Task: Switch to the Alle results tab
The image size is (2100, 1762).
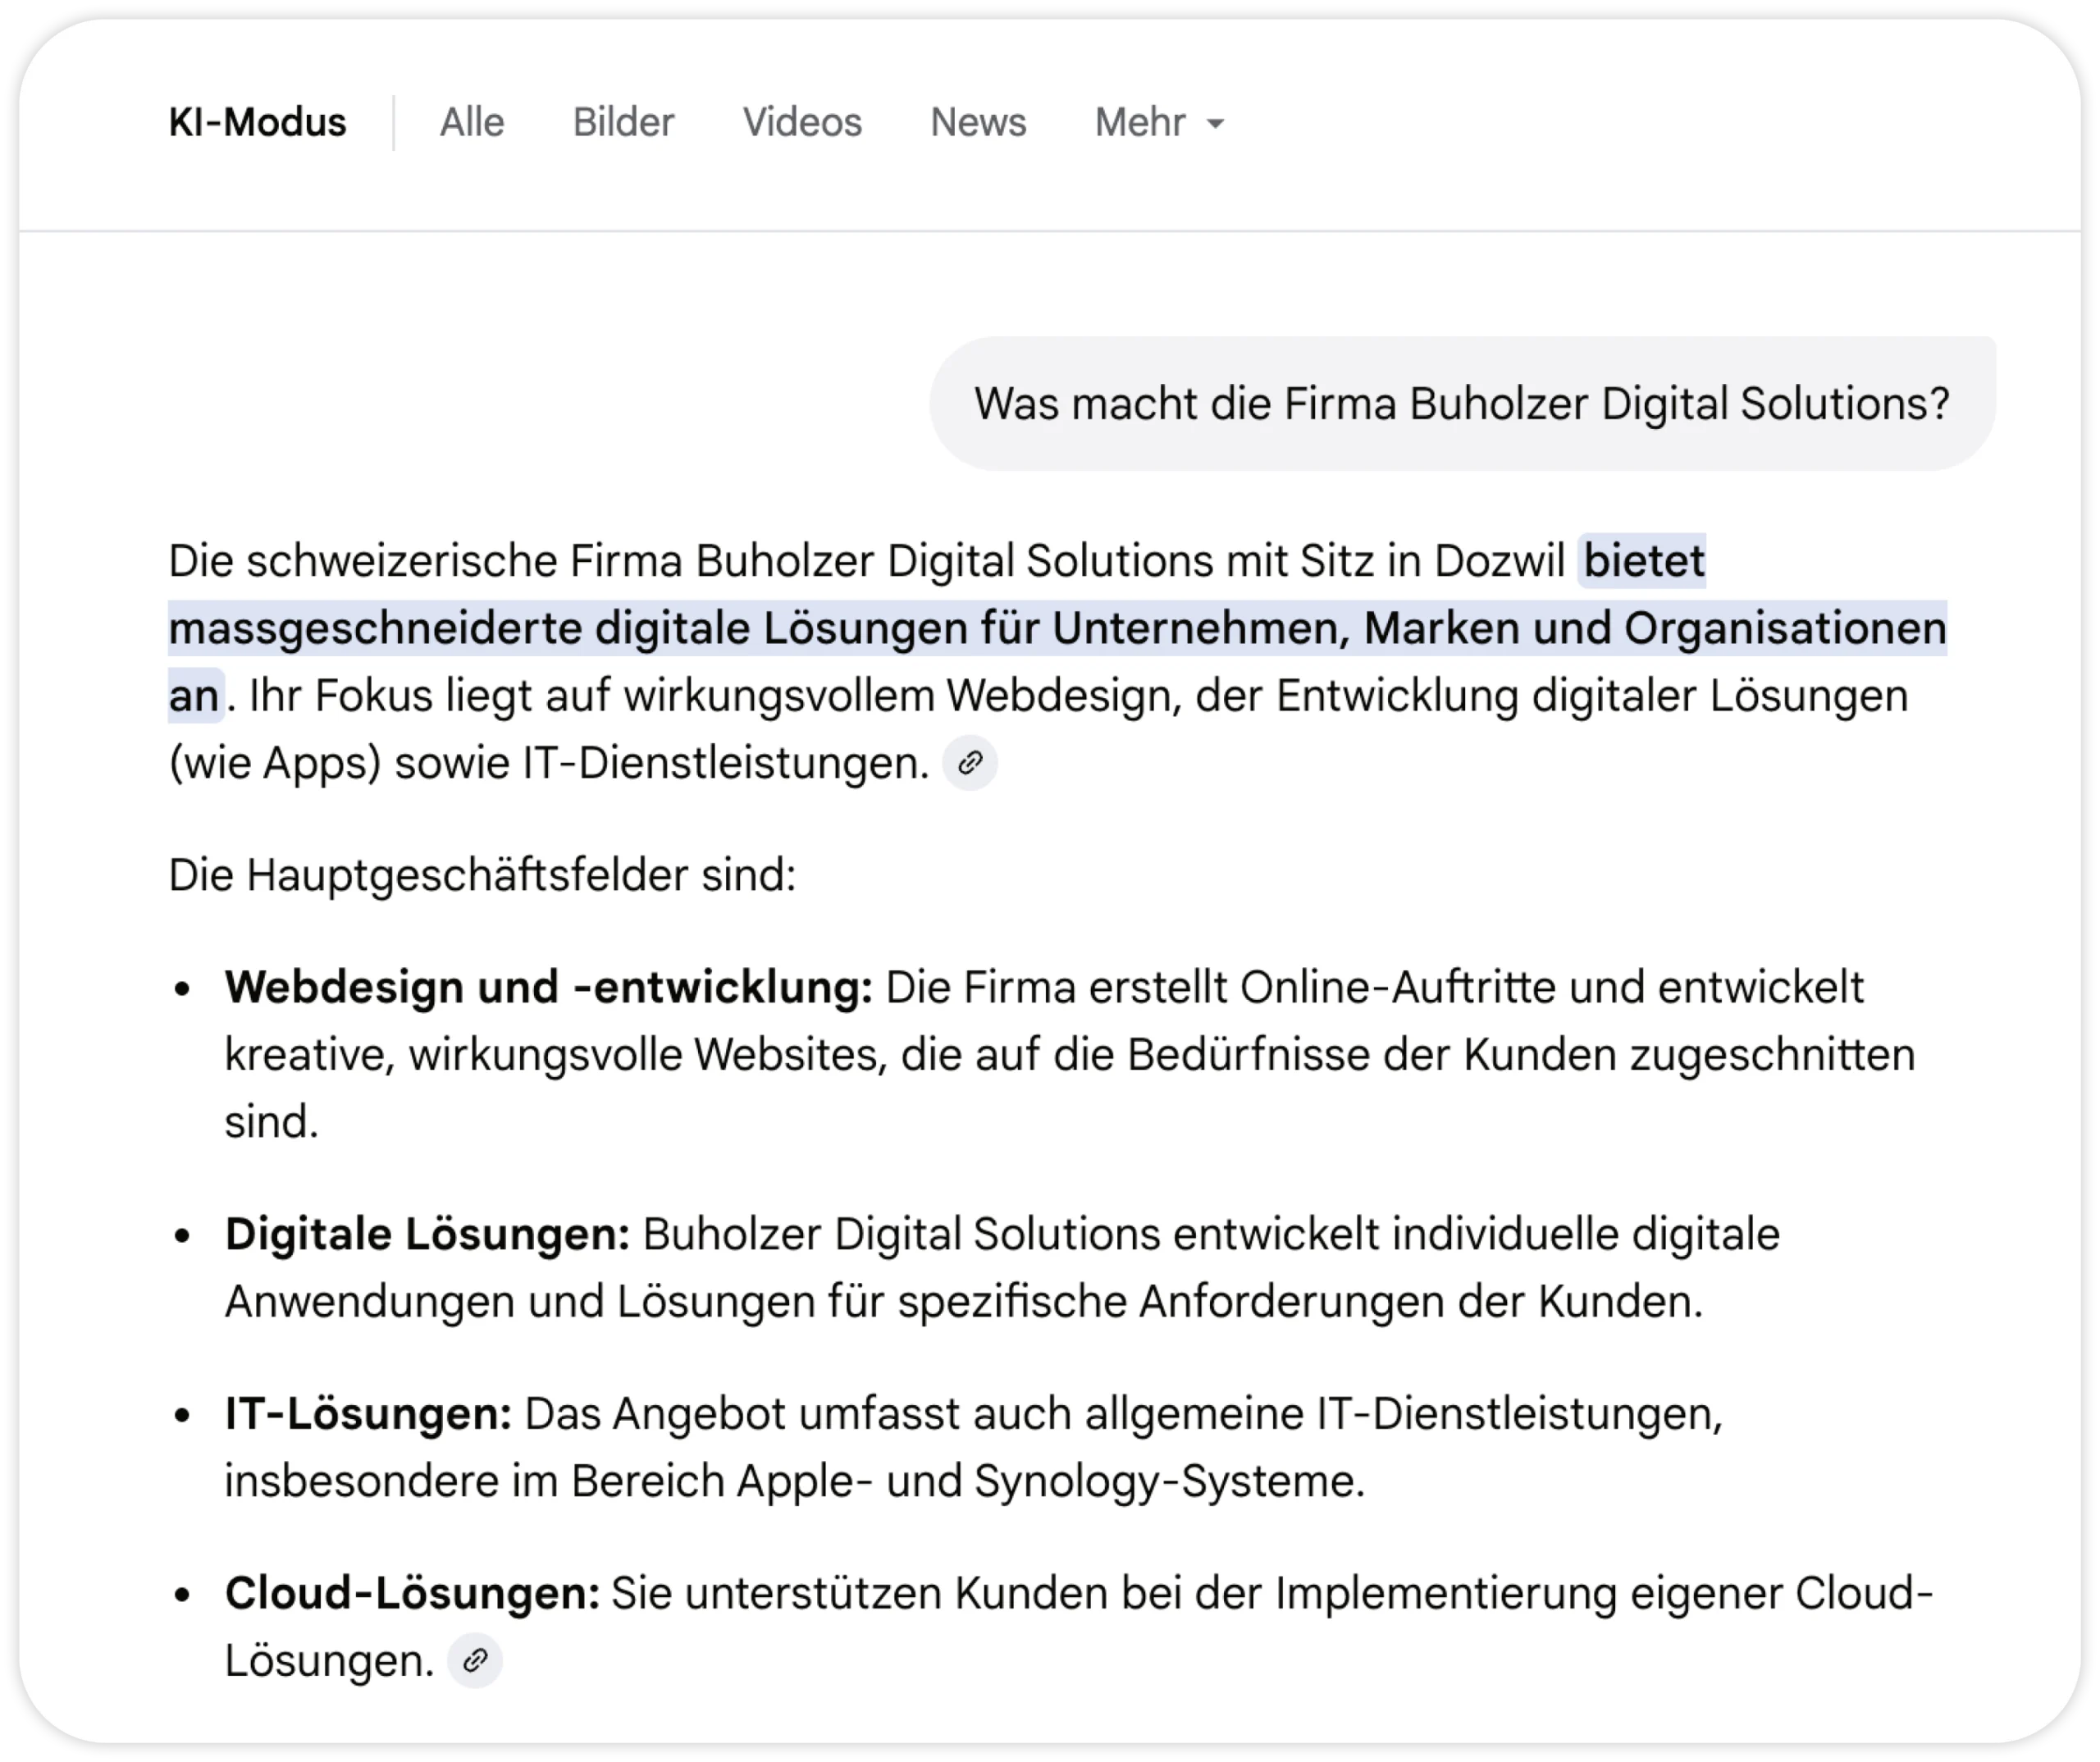Action: [472, 123]
